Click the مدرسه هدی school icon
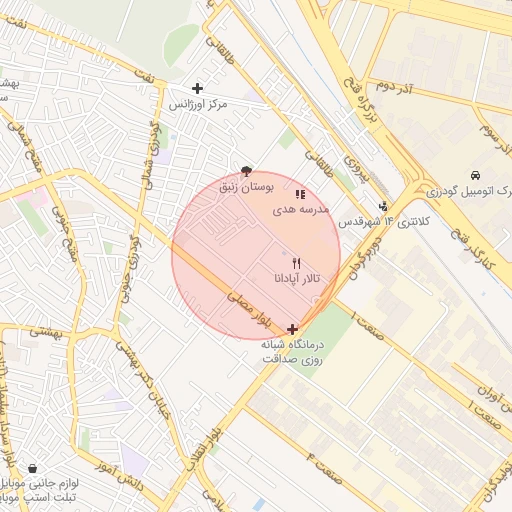This screenshot has width=512, height=512. (x=300, y=194)
